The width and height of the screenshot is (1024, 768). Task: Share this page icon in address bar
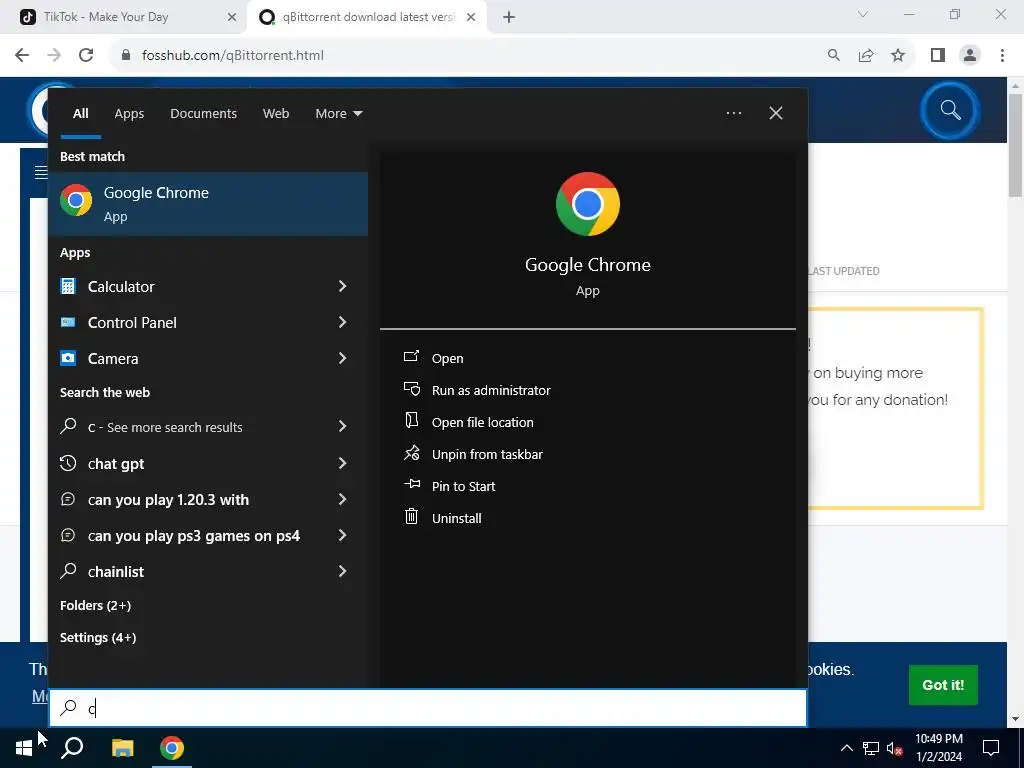[x=866, y=56]
